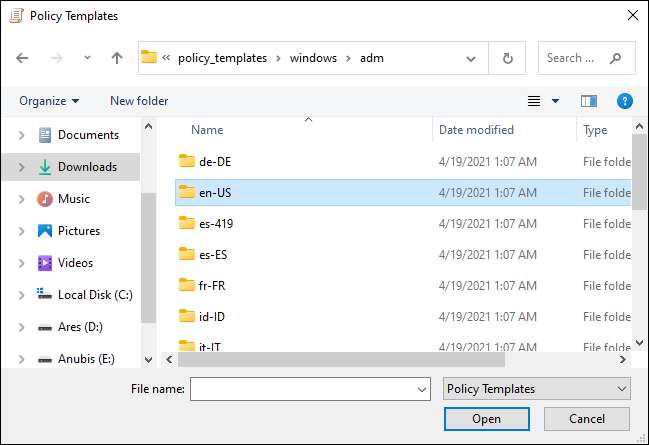
Task: Select Downloads in the navigation pane
Action: pos(87,167)
